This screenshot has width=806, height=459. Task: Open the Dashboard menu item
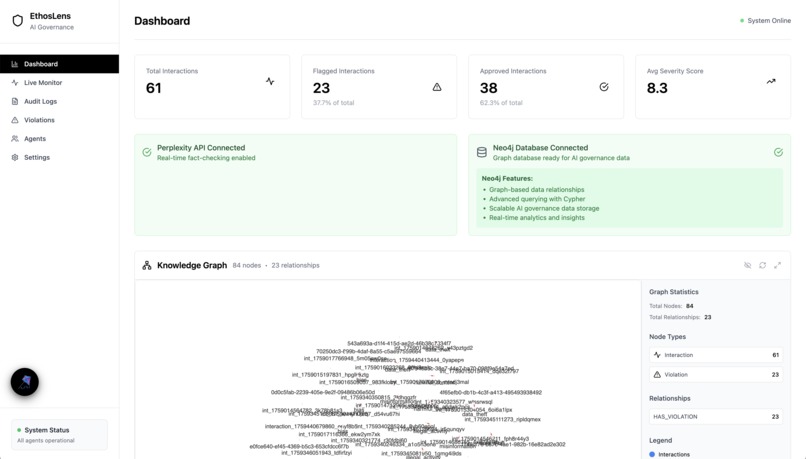[60, 64]
